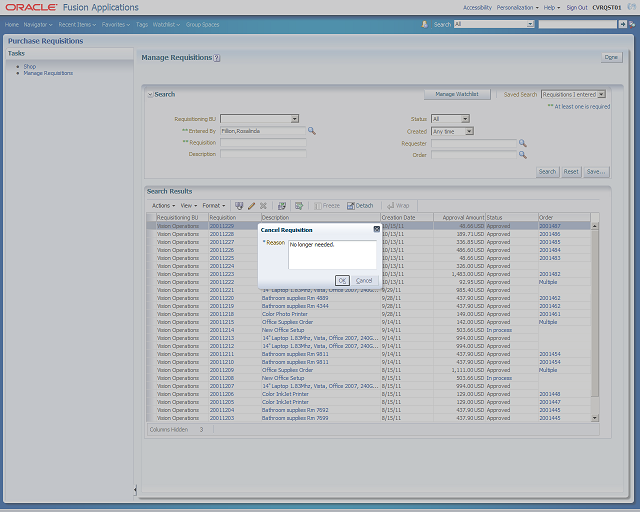Click the Reset button
Screen dimensions: 640x512
click(571, 172)
